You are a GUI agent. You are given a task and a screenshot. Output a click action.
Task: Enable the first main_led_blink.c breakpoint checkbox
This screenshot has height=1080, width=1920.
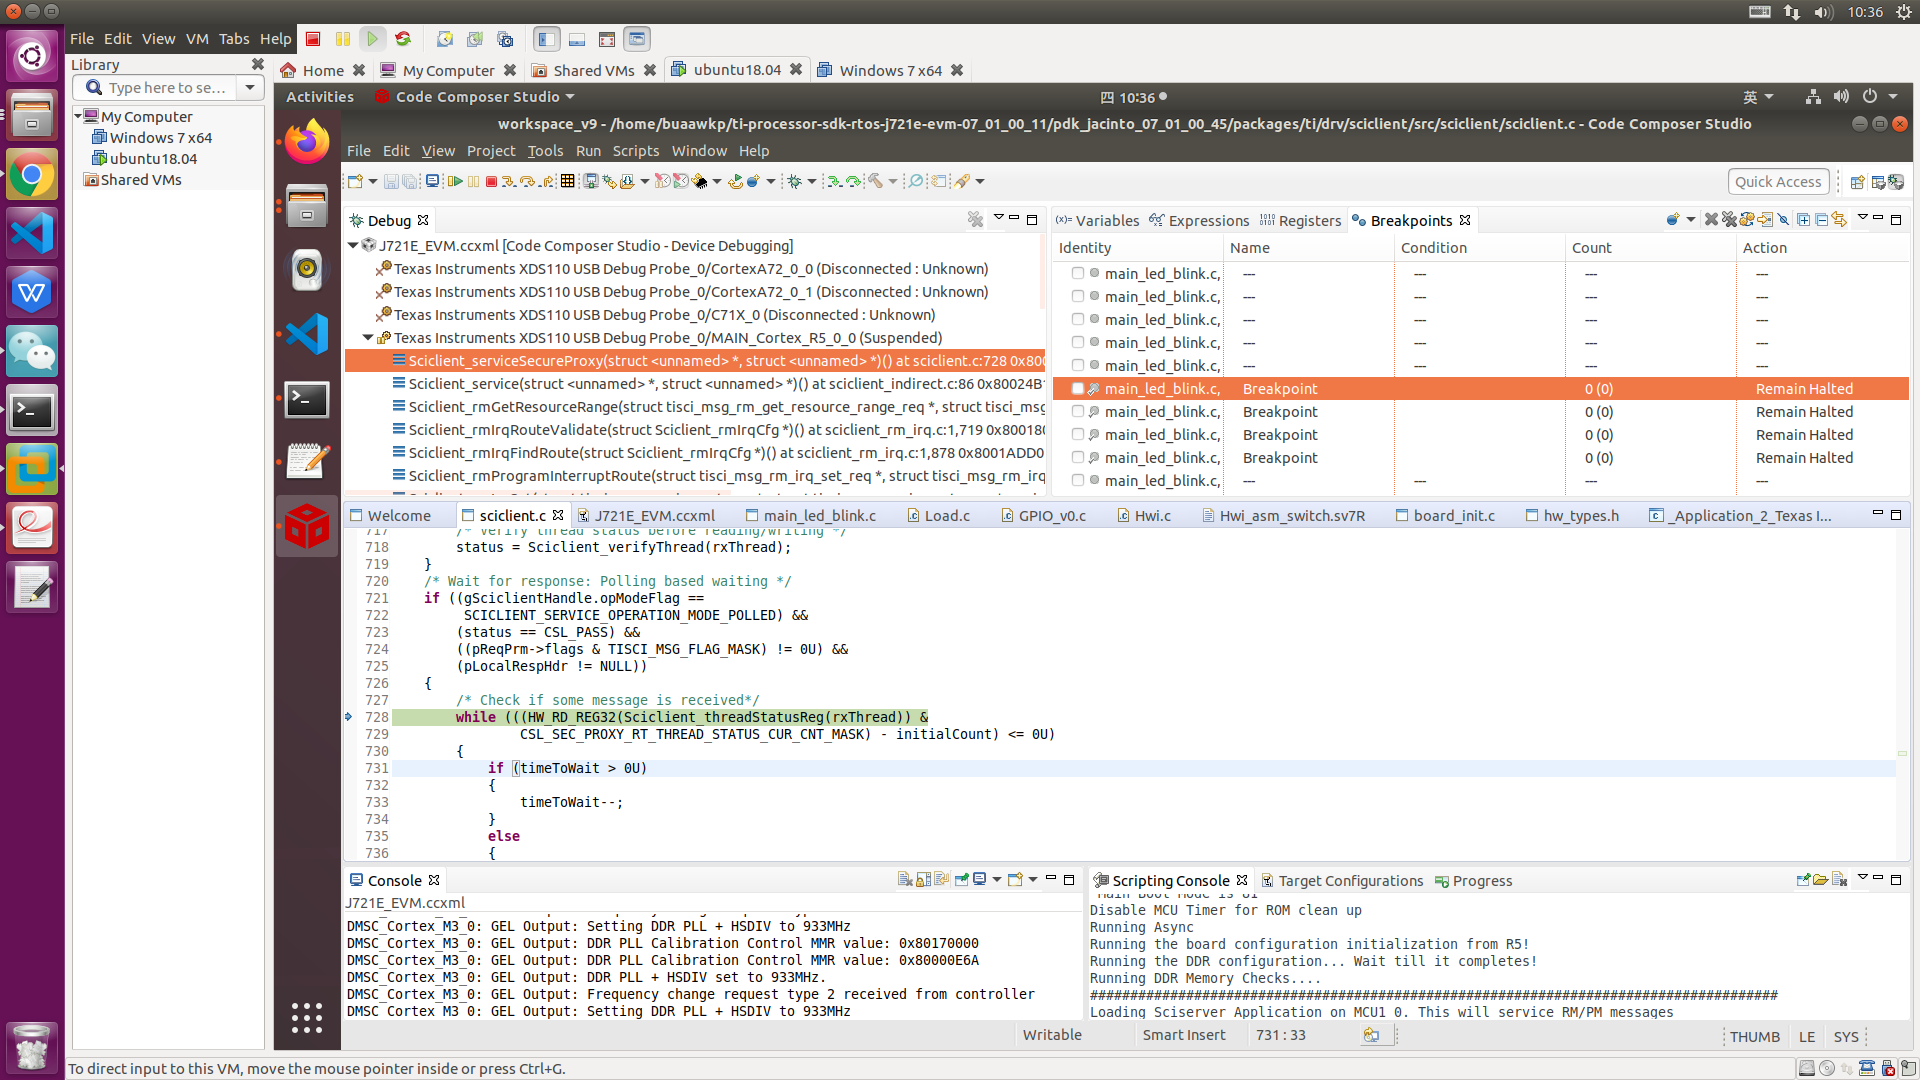(1078, 273)
